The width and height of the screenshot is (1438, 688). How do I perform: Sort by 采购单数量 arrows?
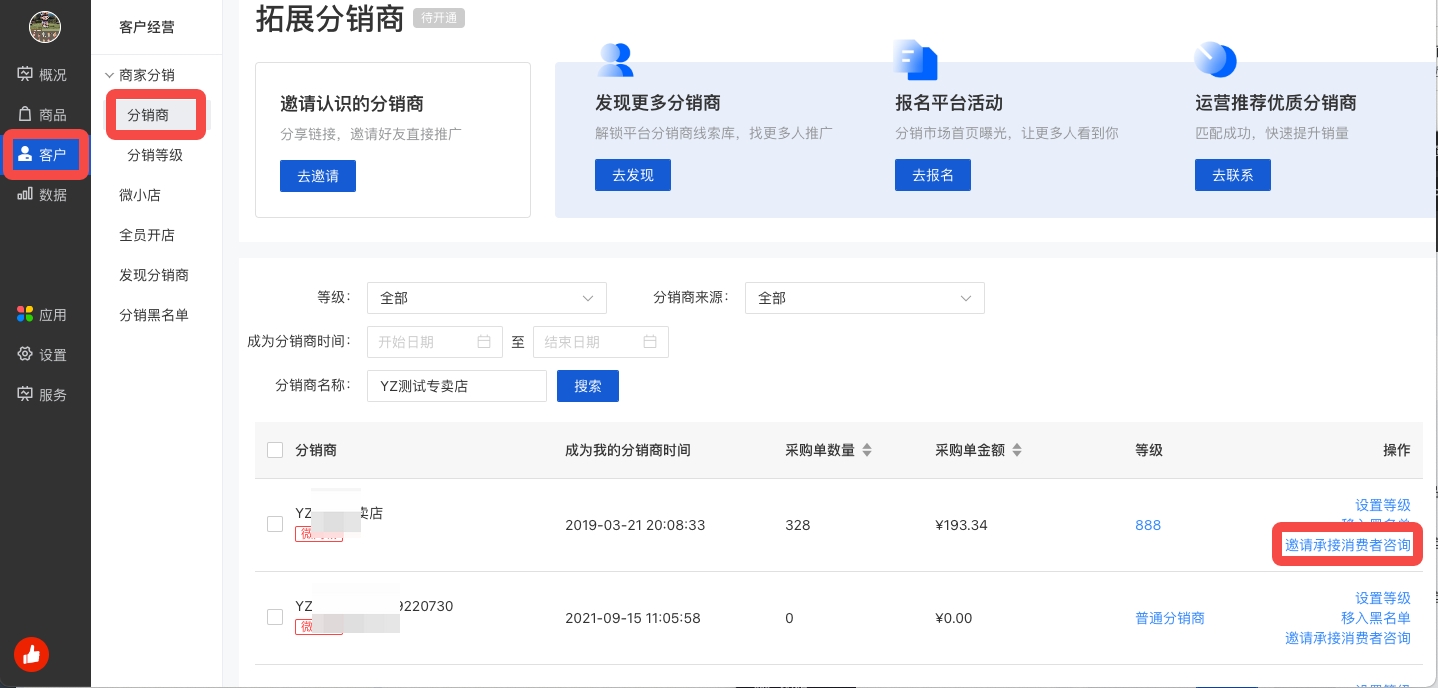pyautogui.click(x=867, y=451)
